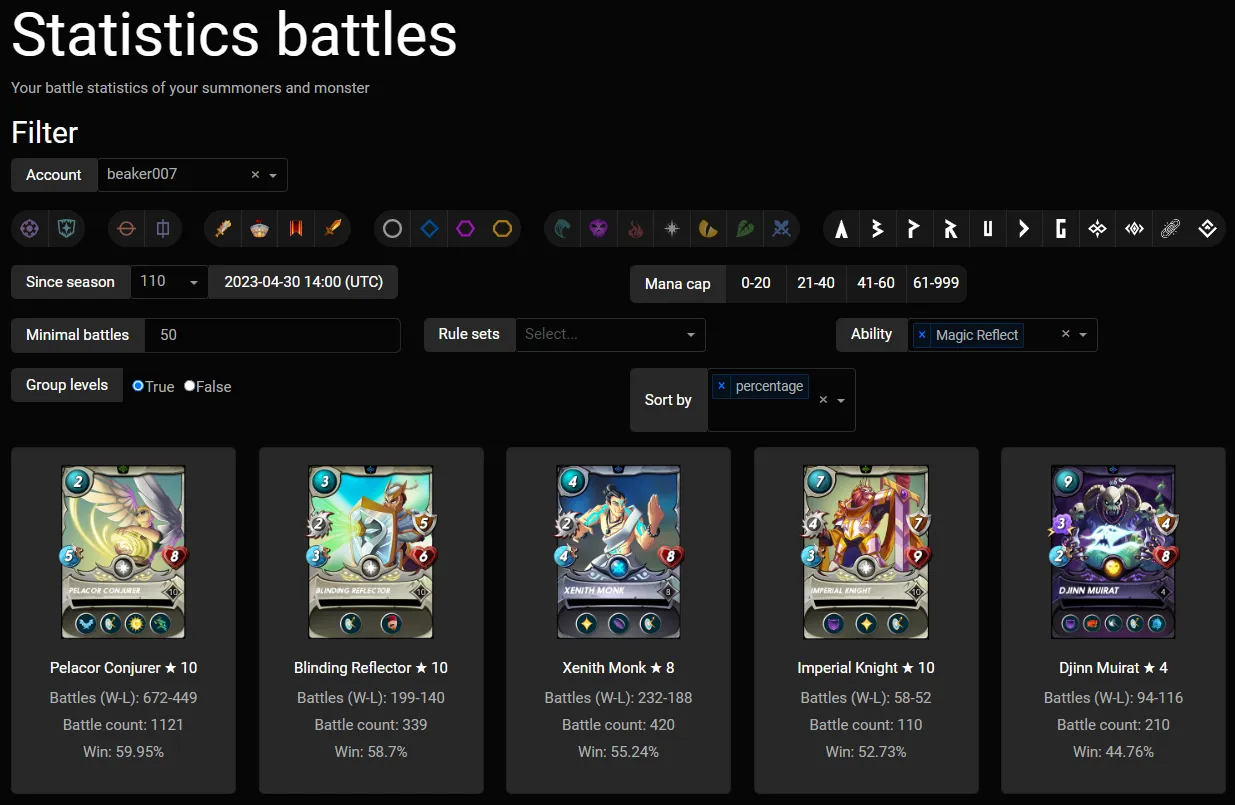The image size is (1235, 805).
Task: Remove the Magic Reflect ability tag
Action: point(921,335)
